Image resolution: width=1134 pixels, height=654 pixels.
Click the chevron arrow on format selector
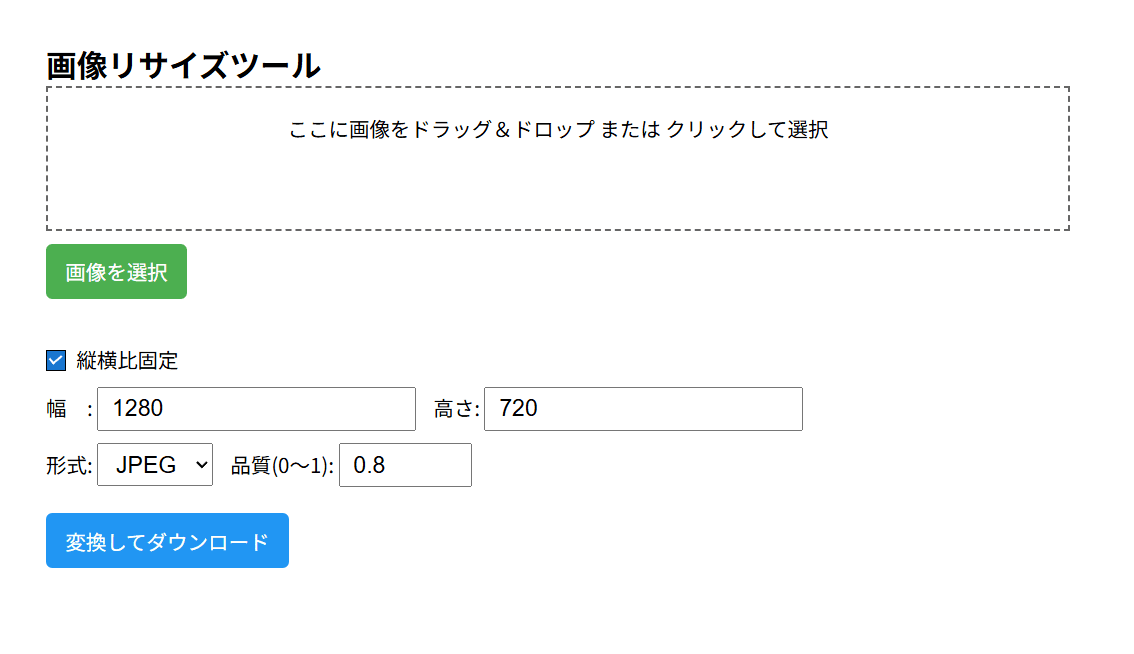pyautogui.click(x=200, y=465)
